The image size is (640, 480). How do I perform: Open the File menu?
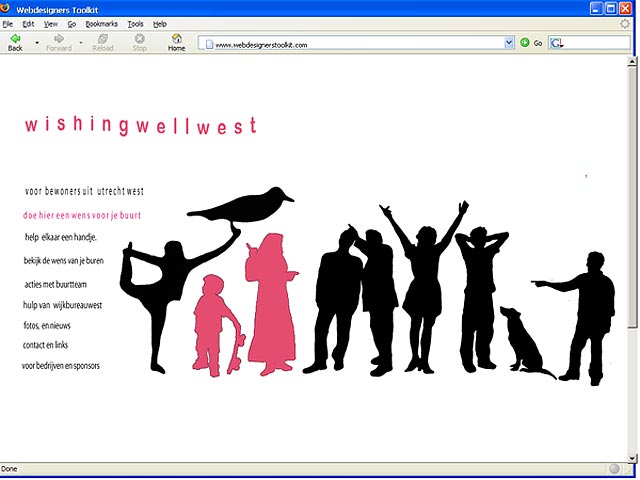[8, 24]
